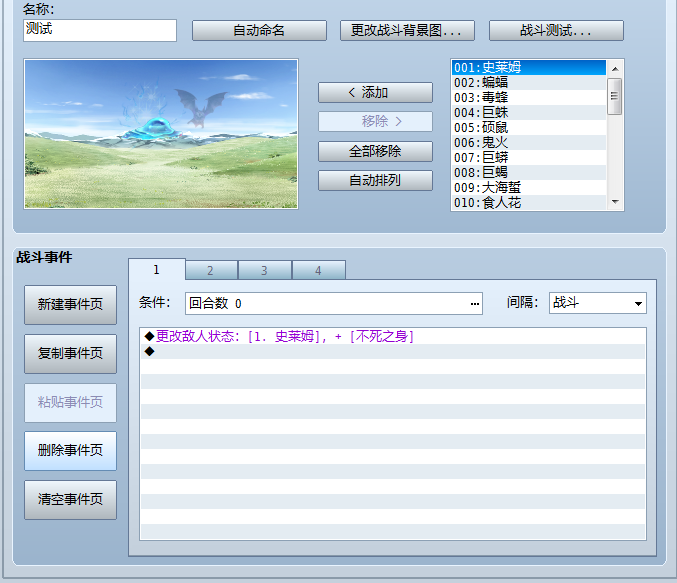Screen dimensions: 677x583
Task: Select the empty ◆ event command line
Action: pos(392,352)
